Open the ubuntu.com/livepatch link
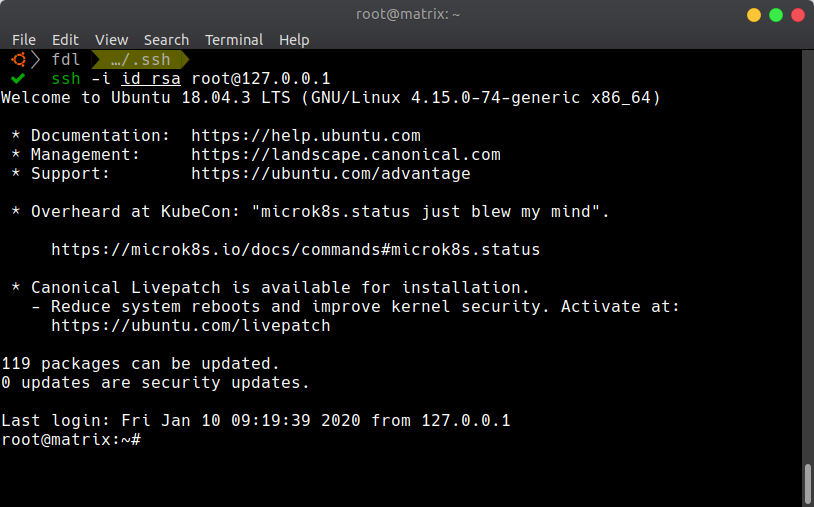 coord(191,325)
